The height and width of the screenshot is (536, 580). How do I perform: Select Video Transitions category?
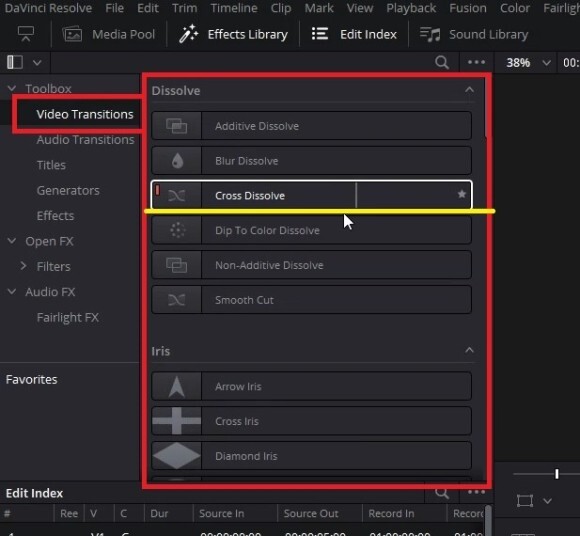coord(85,114)
